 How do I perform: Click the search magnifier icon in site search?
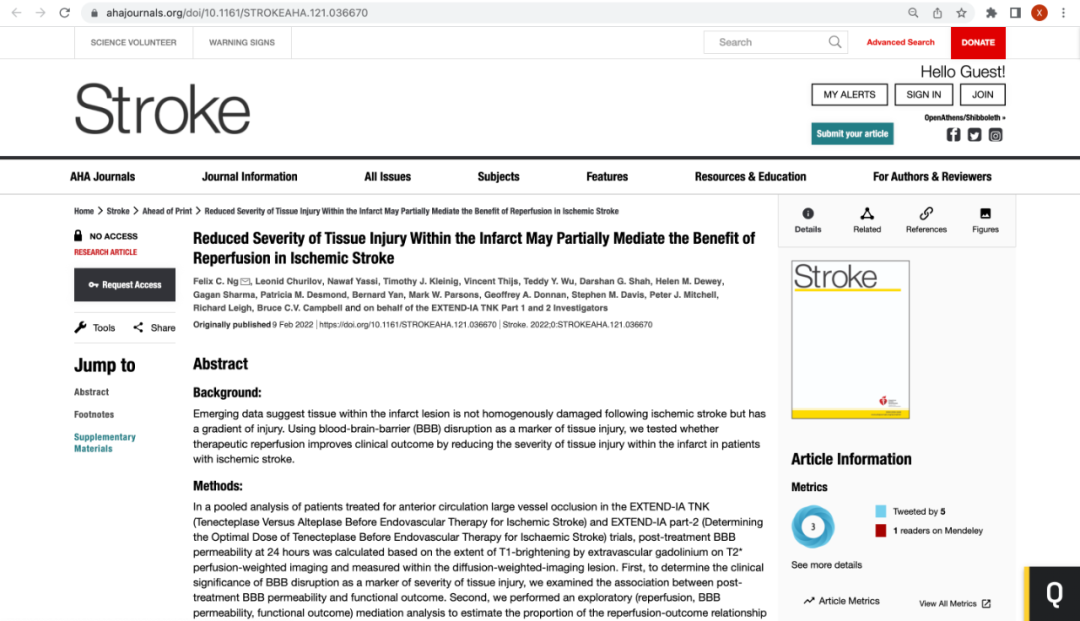coord(835,42)
